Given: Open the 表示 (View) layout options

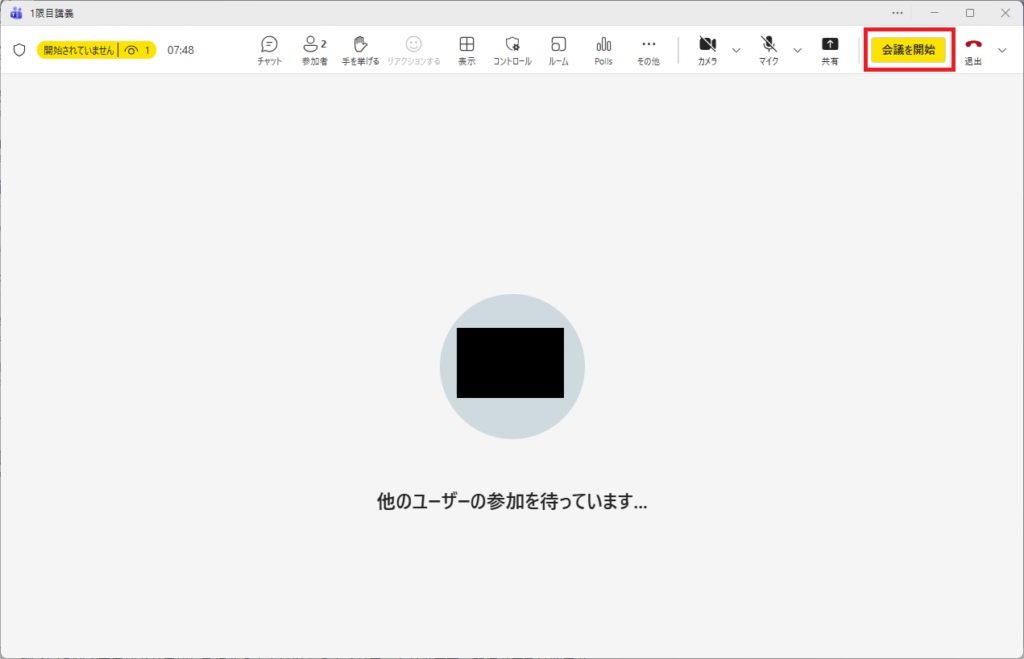Looking at the screenshot, I should (x=466, y=49).
